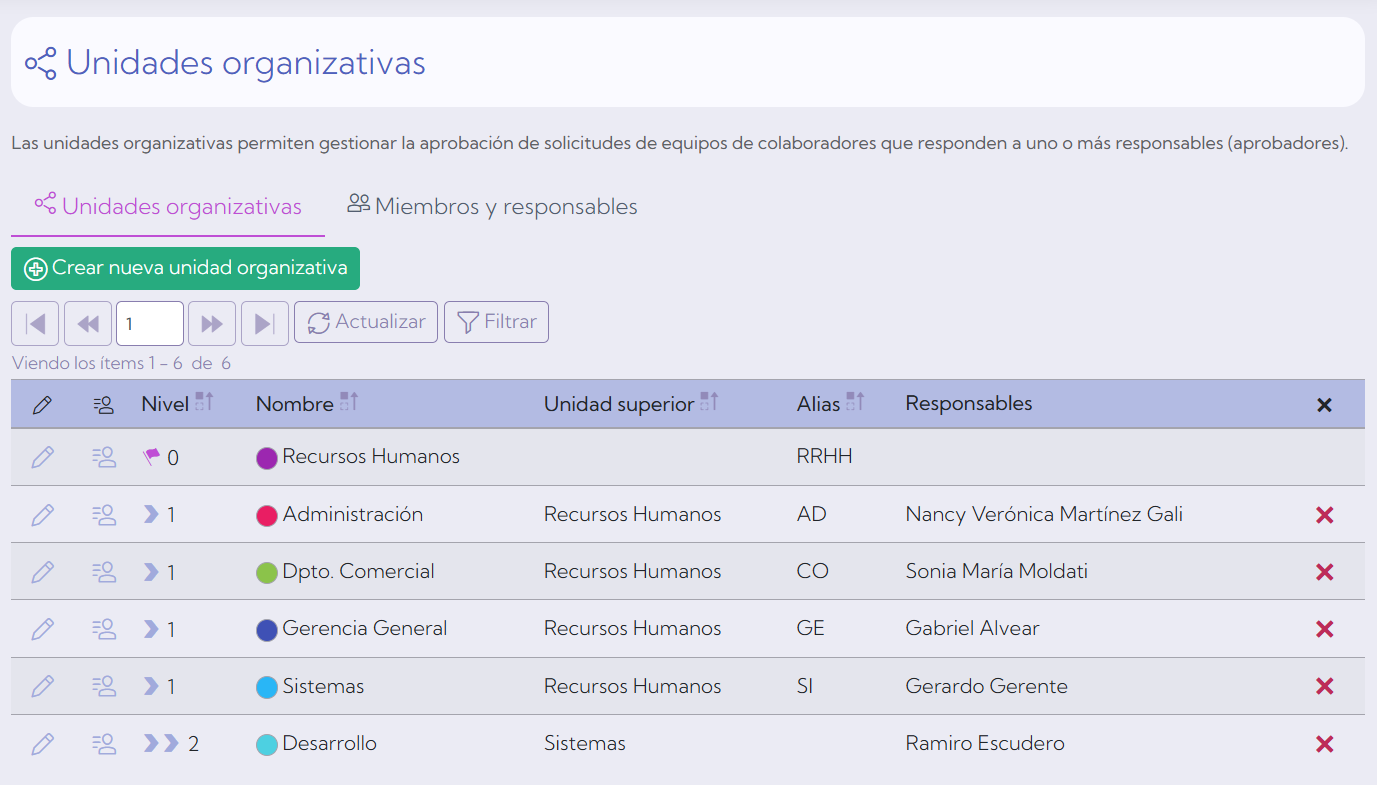
Task: Delete the Administración unit with red X
Action: [1325, 515]
